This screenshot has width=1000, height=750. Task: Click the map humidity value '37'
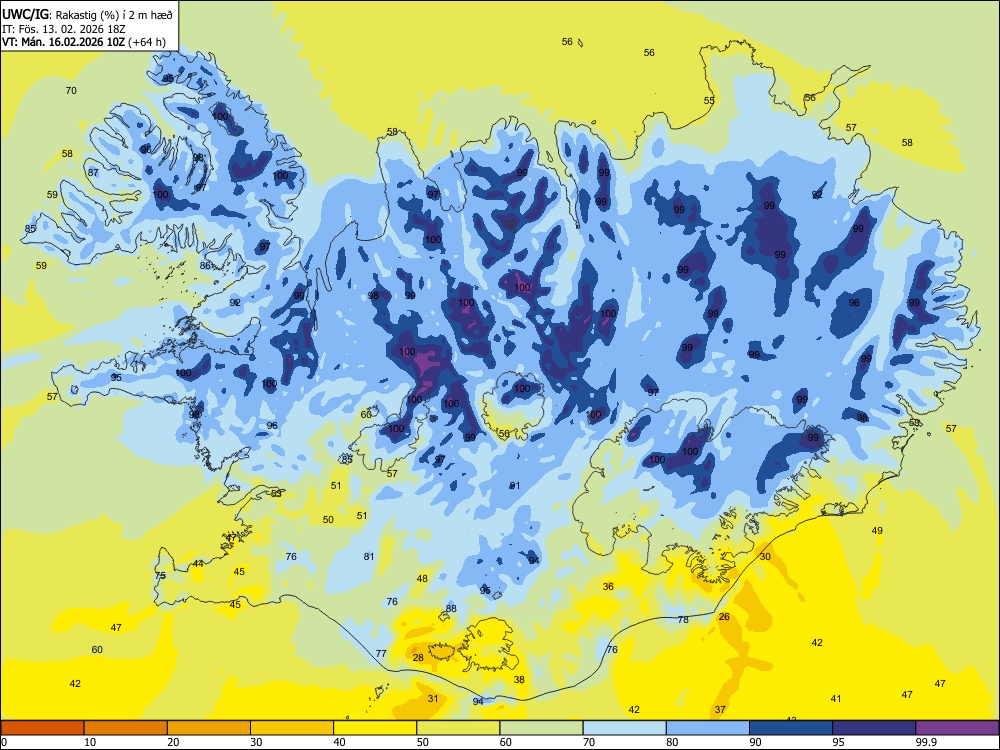(x=720, y=709)
